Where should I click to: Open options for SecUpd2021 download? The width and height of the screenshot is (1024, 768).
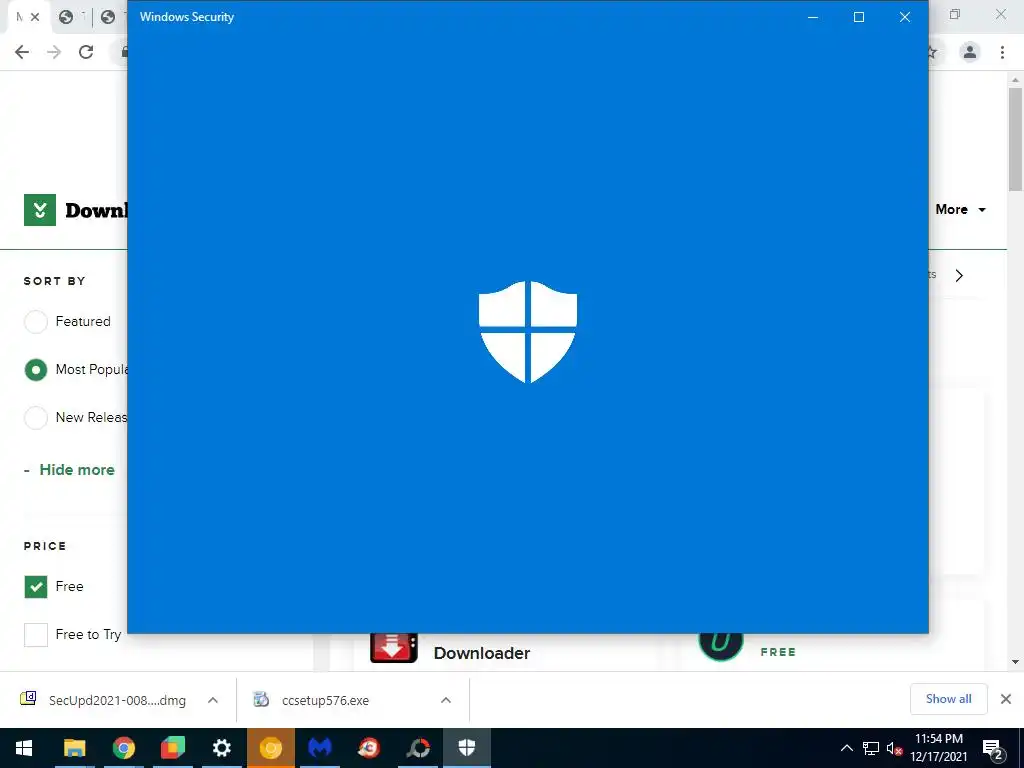tap(213, 700)
